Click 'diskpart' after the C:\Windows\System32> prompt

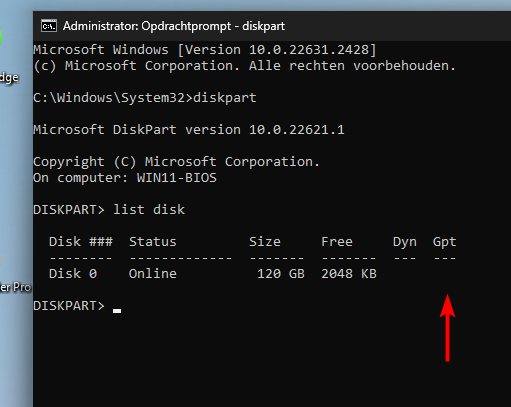coord(225,98)
